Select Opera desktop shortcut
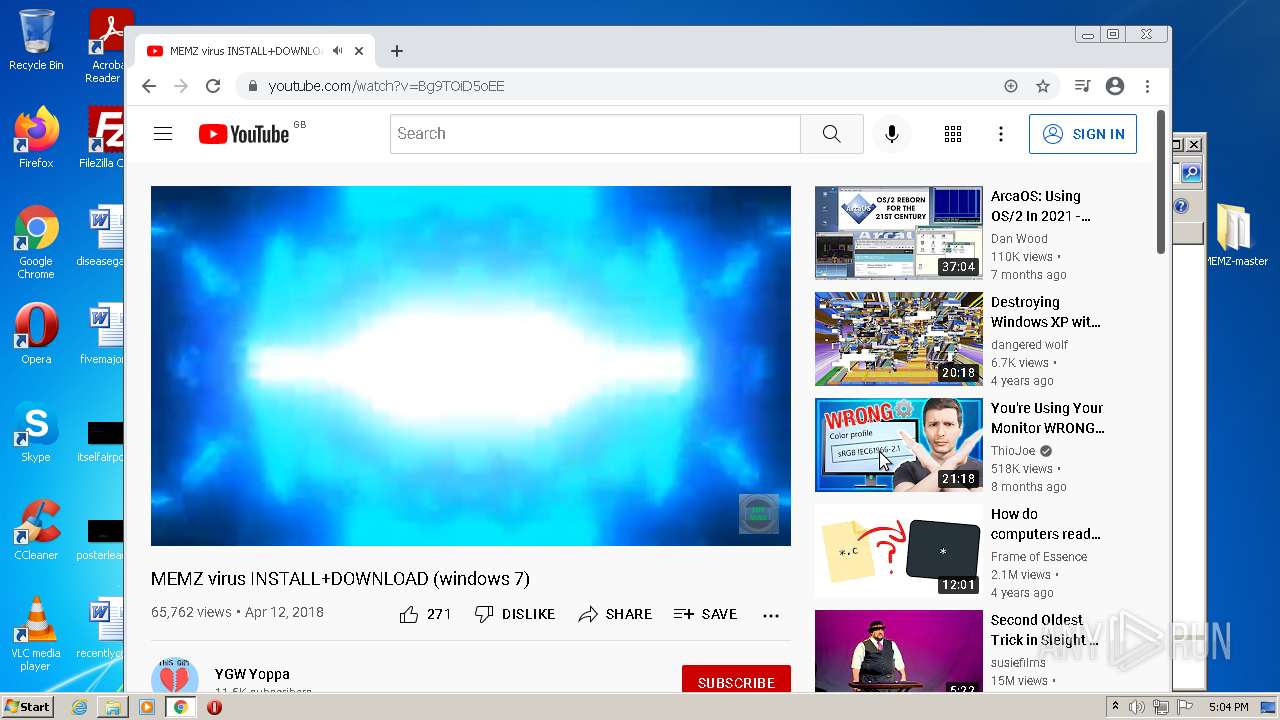Viewport: 1280px width, 720px height. coord(36,334)
